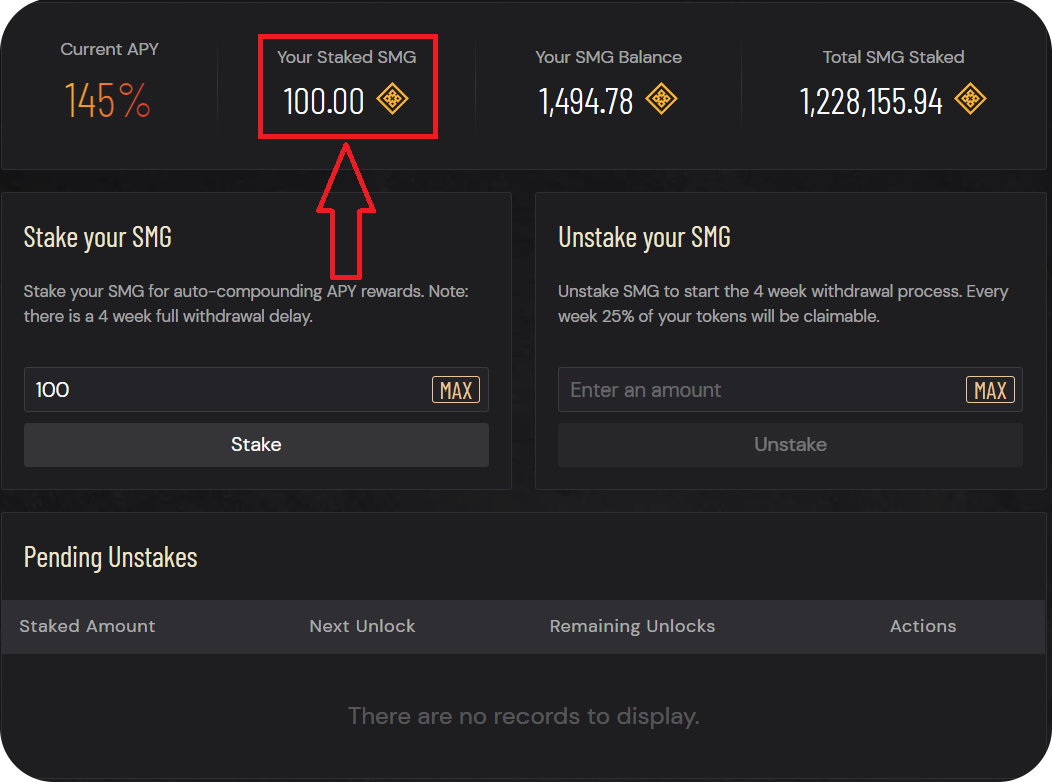Click SMG token icon beside Total SMG Staked
Image resolution: width=1052 pixels, height=782 pixels.
[970, 99]
